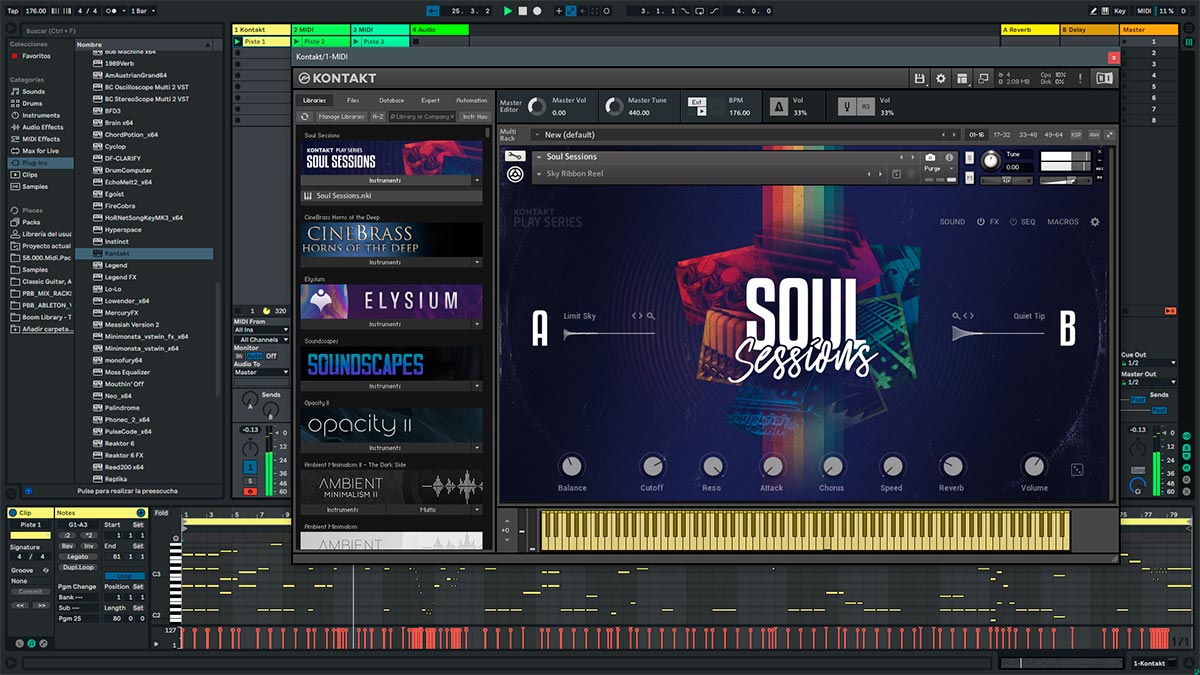Image resolution: width=1200 pixels, height=675 pixels.
Task: Mute Soul Sessions with the M button
Action: (x=970, y=179)
